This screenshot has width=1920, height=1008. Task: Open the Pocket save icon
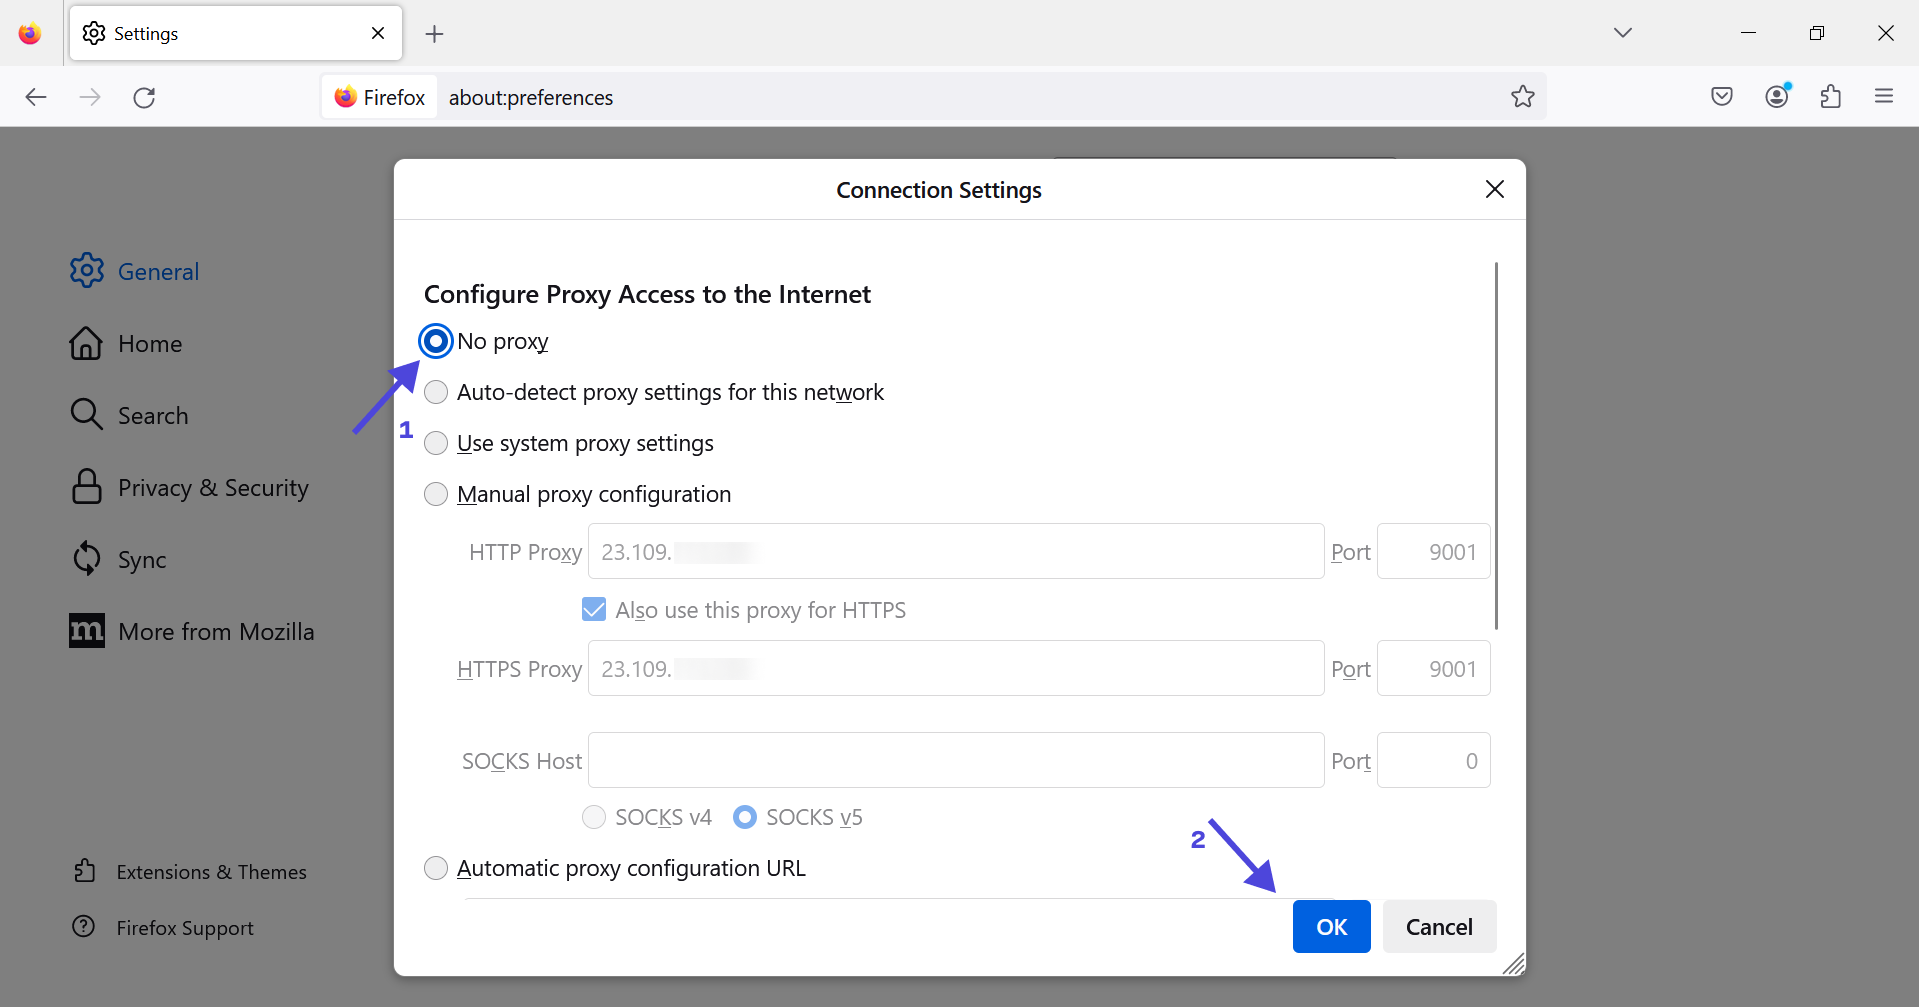(x=1722, y=97)
